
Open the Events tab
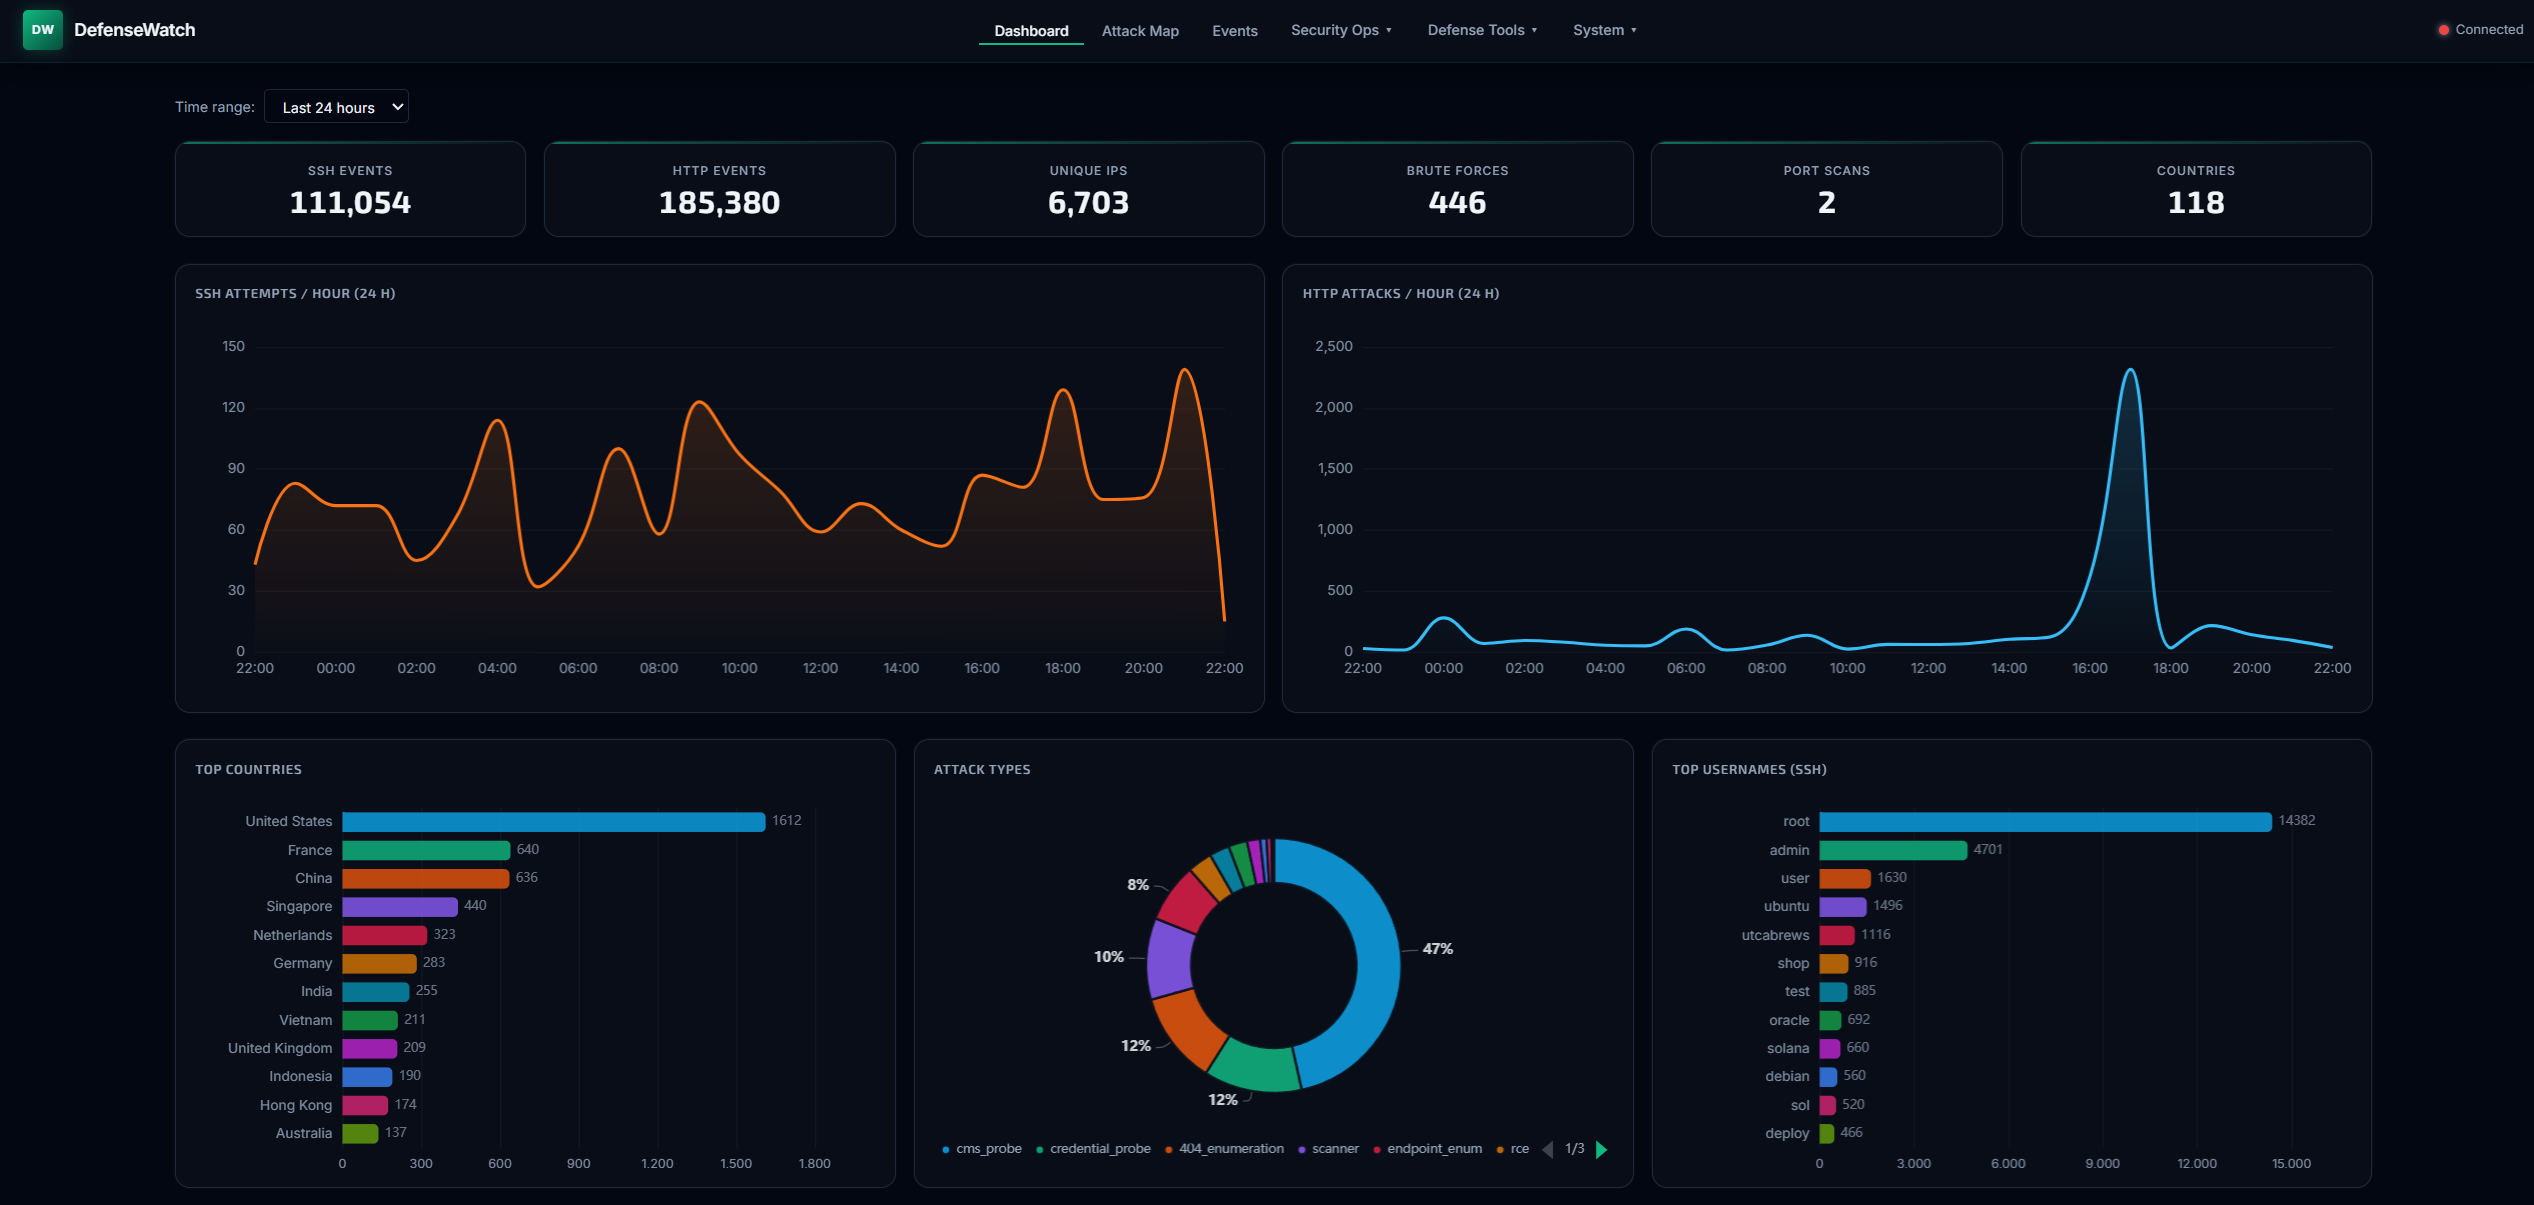(x=1234, y=31)
